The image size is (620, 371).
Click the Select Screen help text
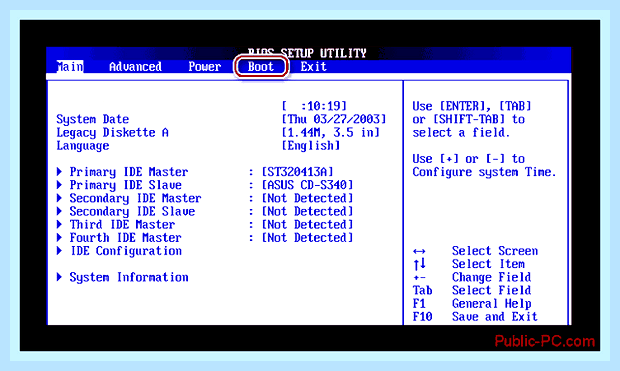coord(495,251)
